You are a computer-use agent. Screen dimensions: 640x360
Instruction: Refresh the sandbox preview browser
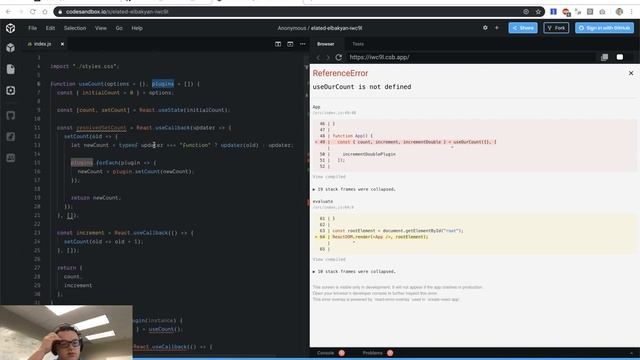tap(338, 57)
